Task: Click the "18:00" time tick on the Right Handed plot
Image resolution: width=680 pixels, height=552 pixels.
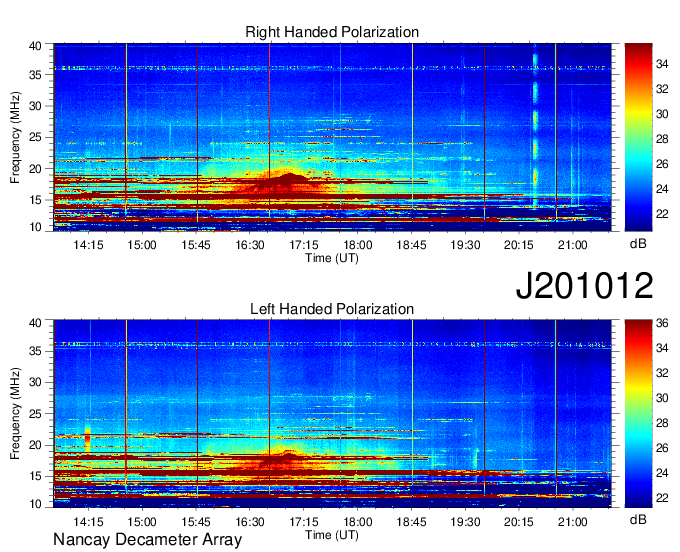Action: coord(358,245)
